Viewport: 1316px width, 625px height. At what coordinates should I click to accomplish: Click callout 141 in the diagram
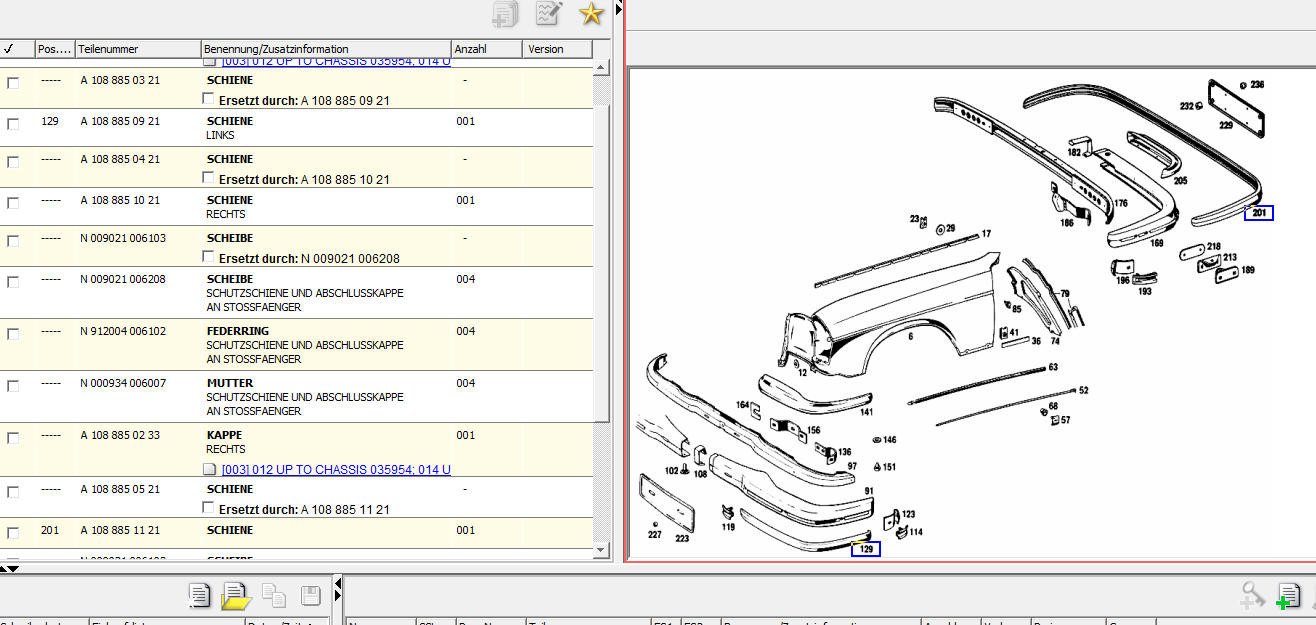click(866, 412)
